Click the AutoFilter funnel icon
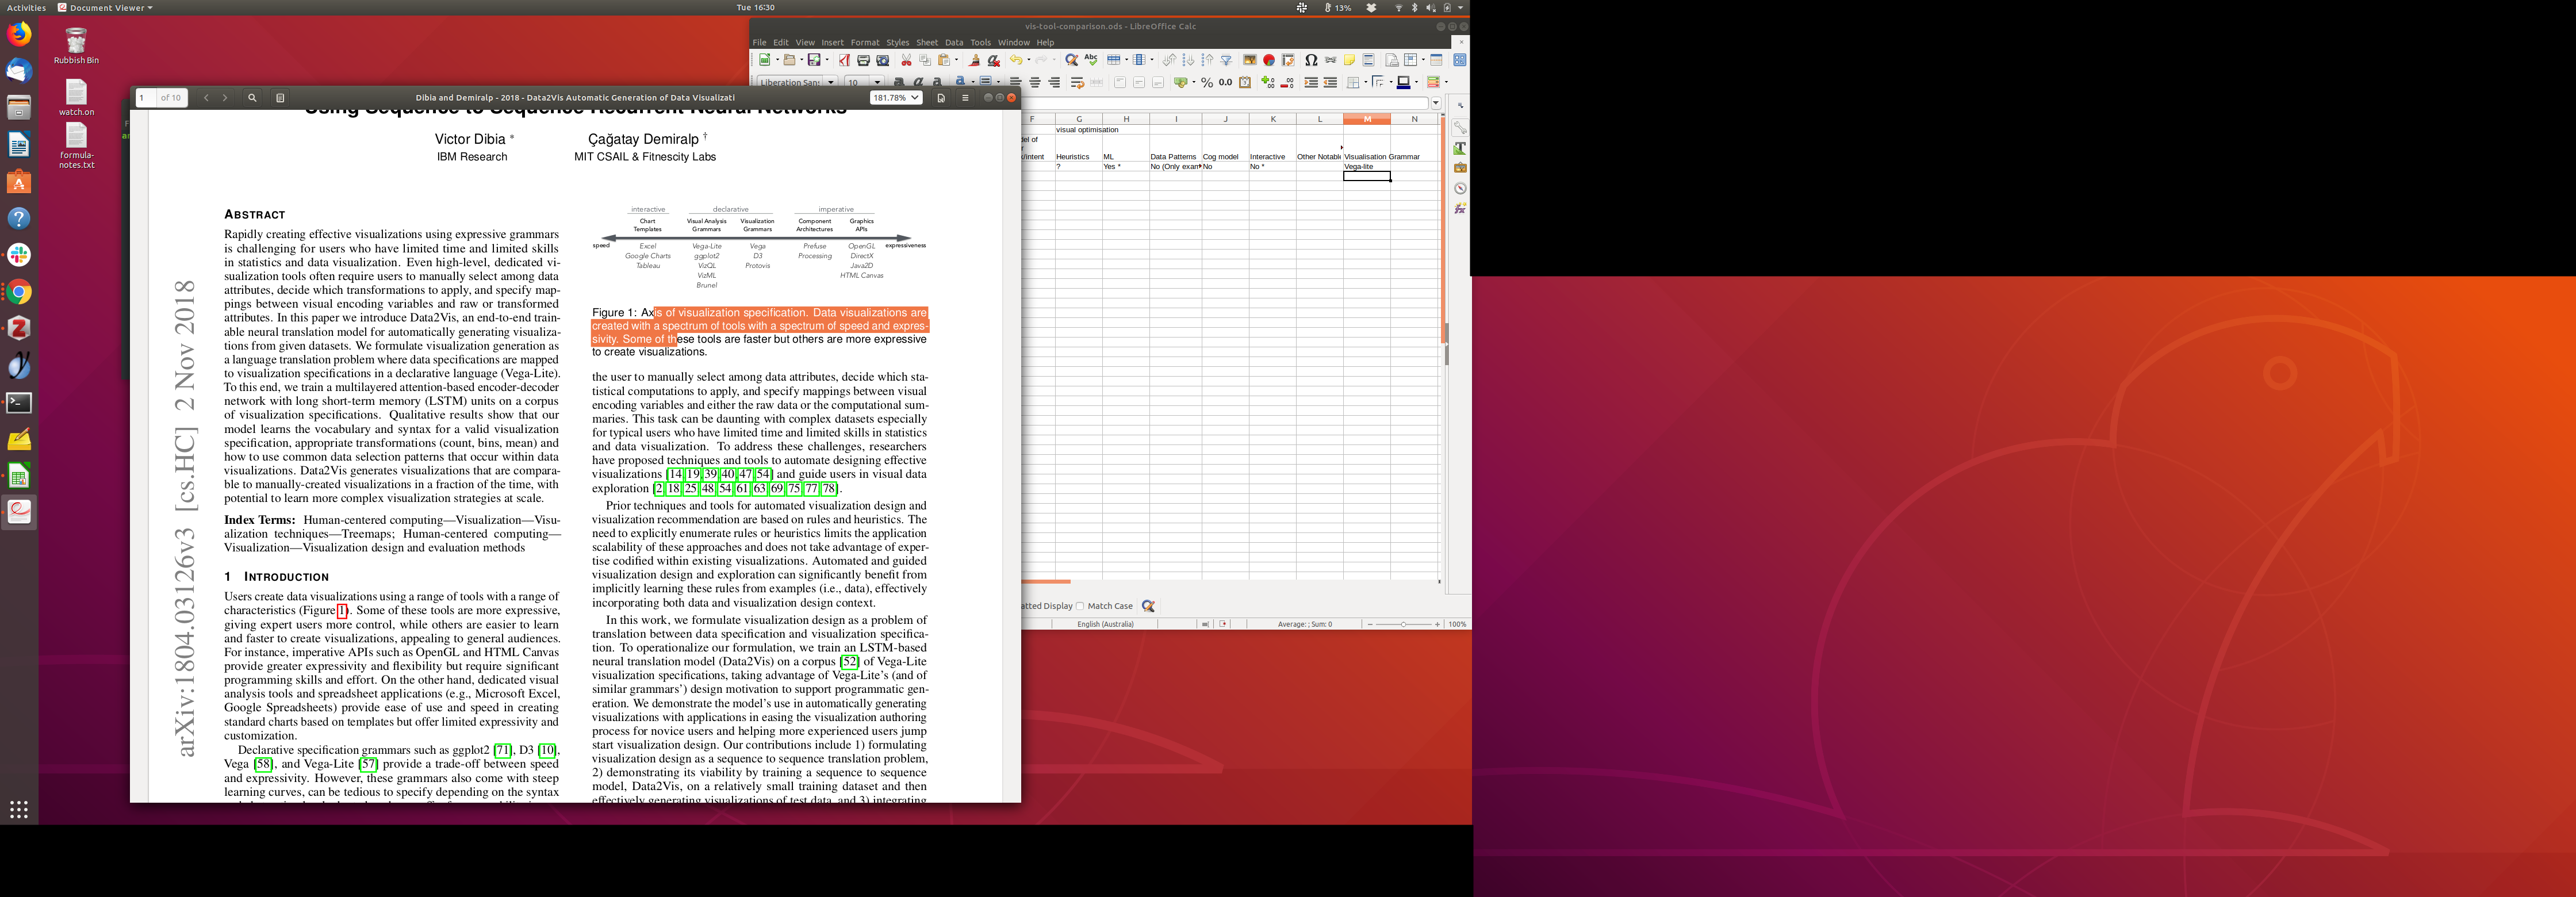The width and height of the screenshot is (2576, 897). 1226,60
